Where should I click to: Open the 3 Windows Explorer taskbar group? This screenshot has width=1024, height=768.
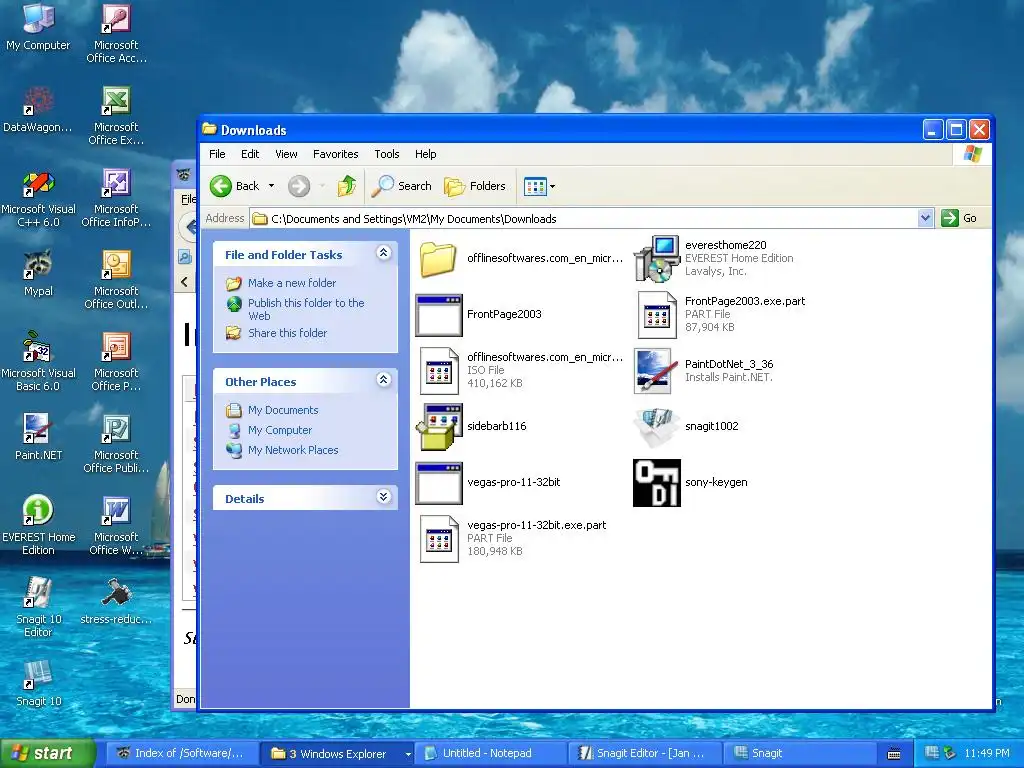tap(338, 754)
